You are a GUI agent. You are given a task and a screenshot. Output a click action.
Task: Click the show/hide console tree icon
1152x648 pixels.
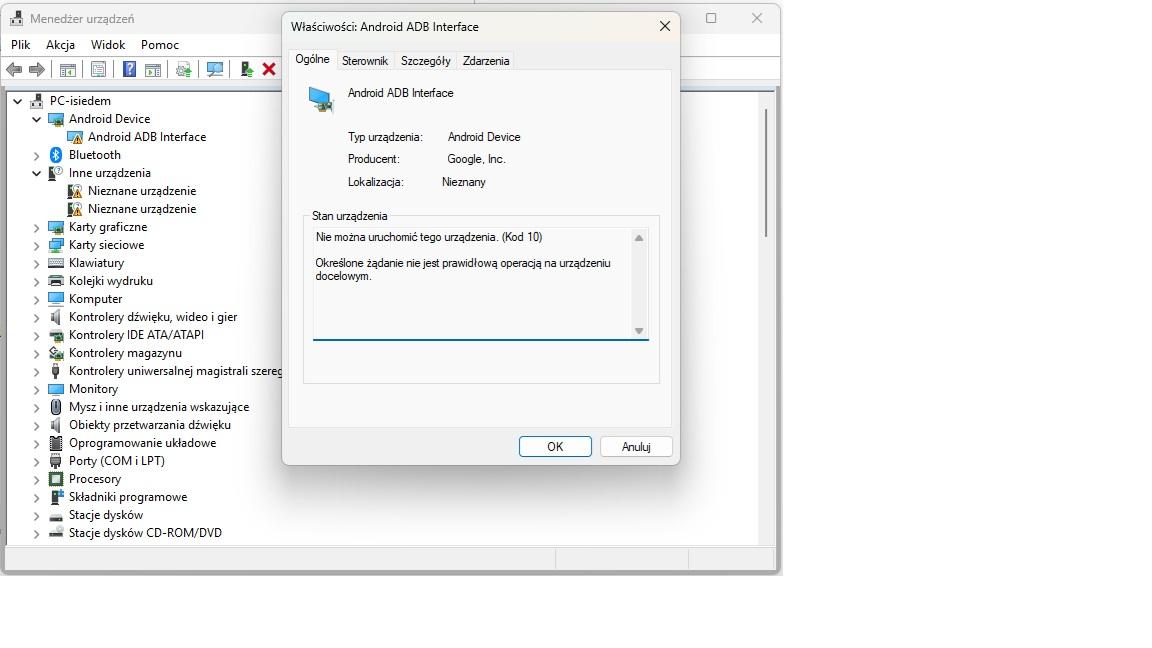click(x=68, y=69)
